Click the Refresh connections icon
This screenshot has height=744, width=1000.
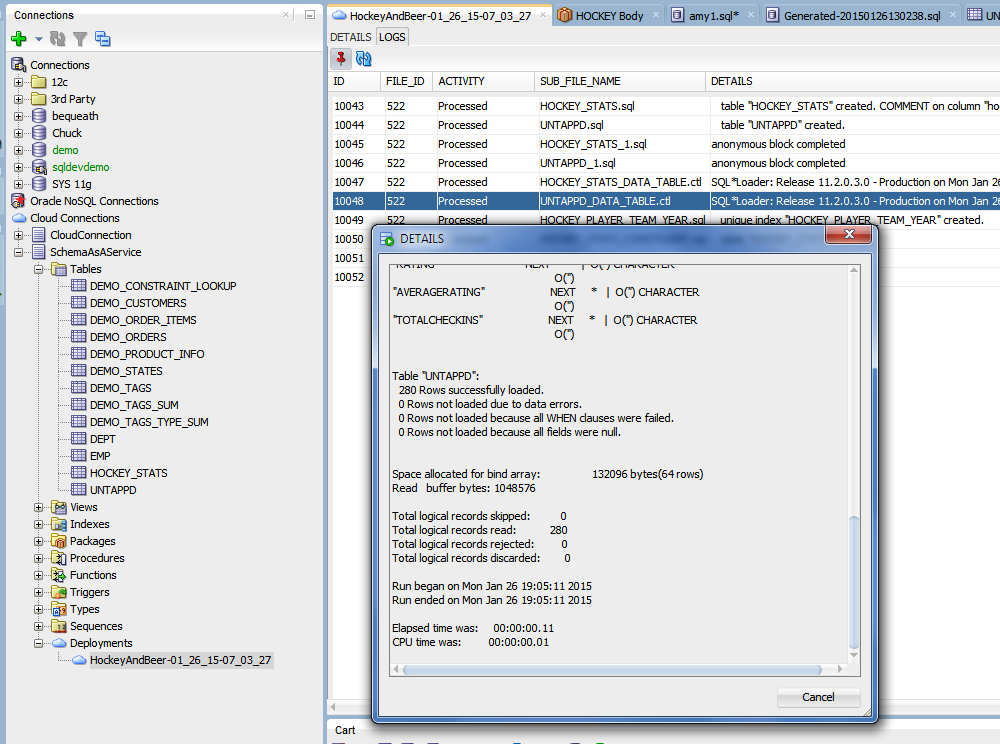point(57,39)
